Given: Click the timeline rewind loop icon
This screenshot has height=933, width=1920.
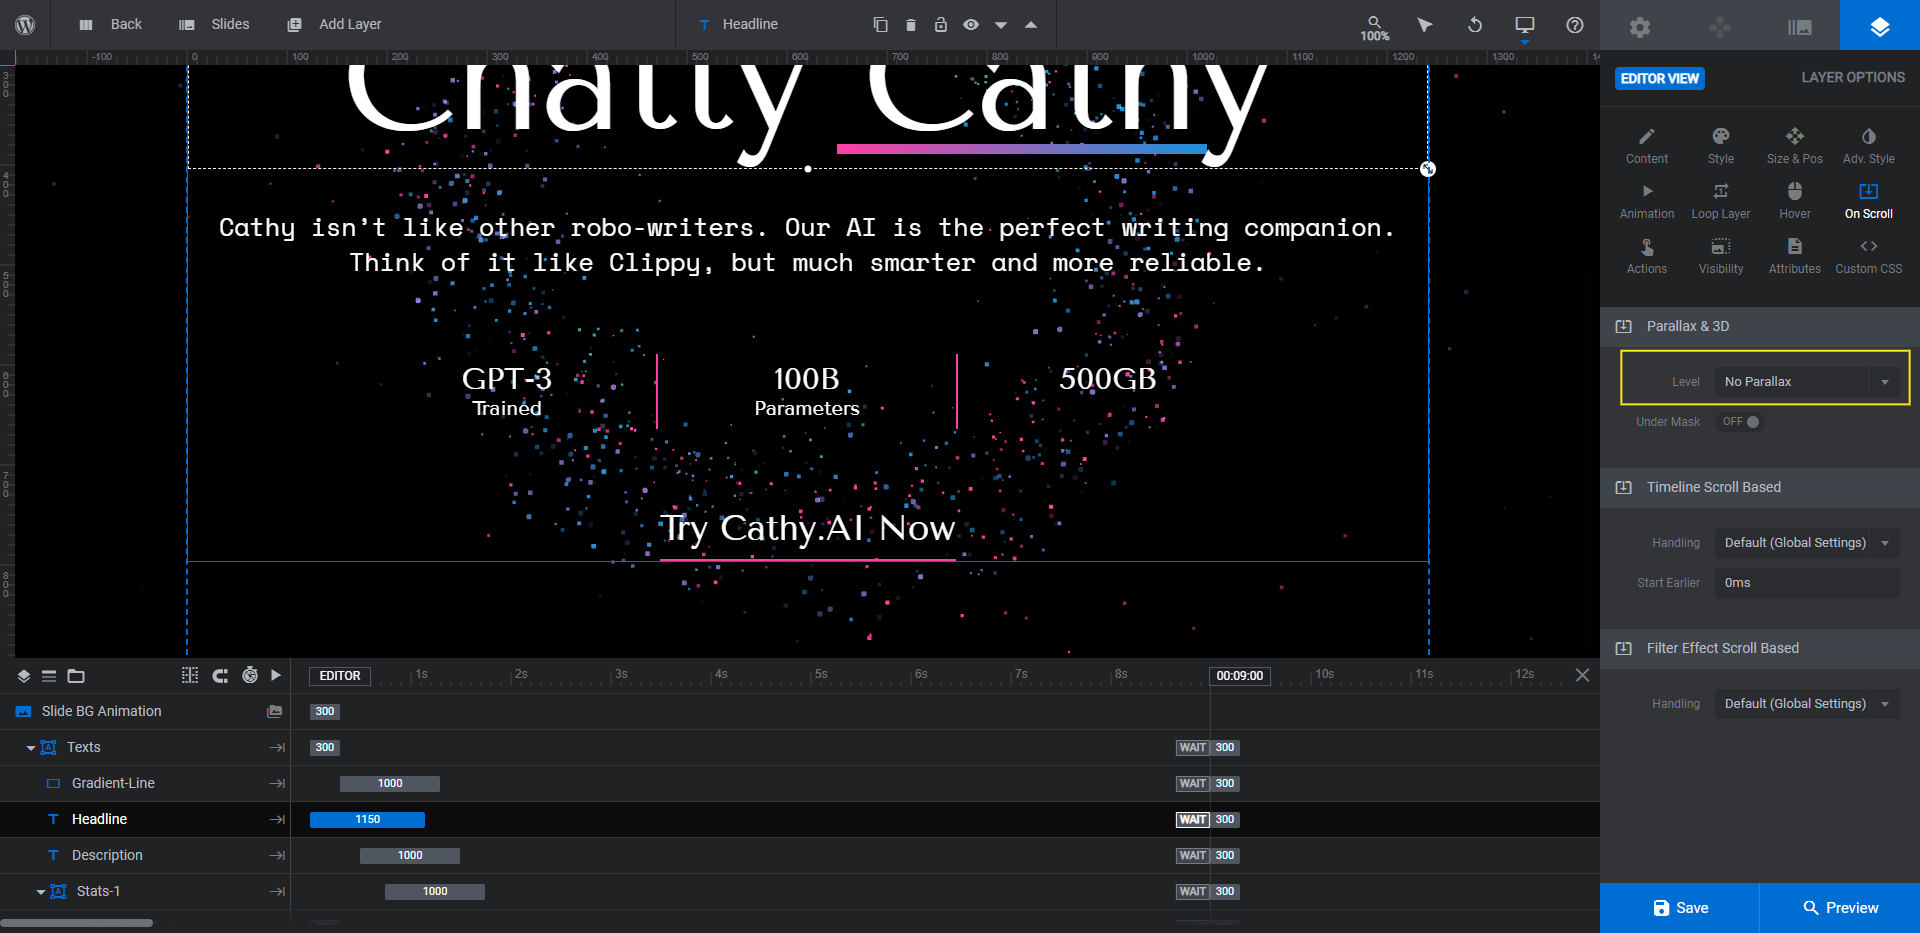Looking at the screenshot, I should (220, 676).
